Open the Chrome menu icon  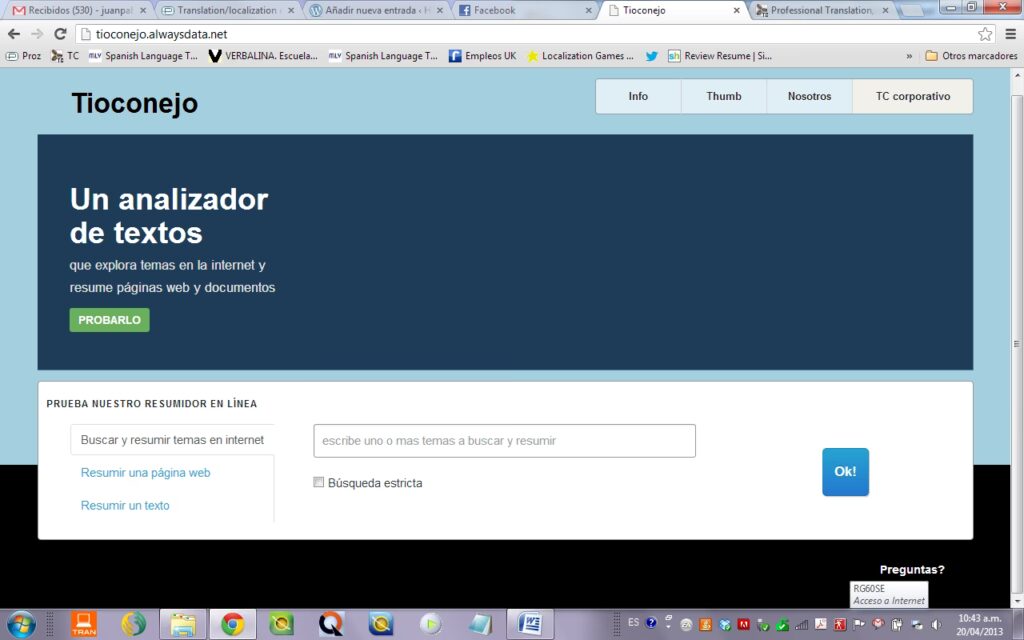tap(1009, 34)
